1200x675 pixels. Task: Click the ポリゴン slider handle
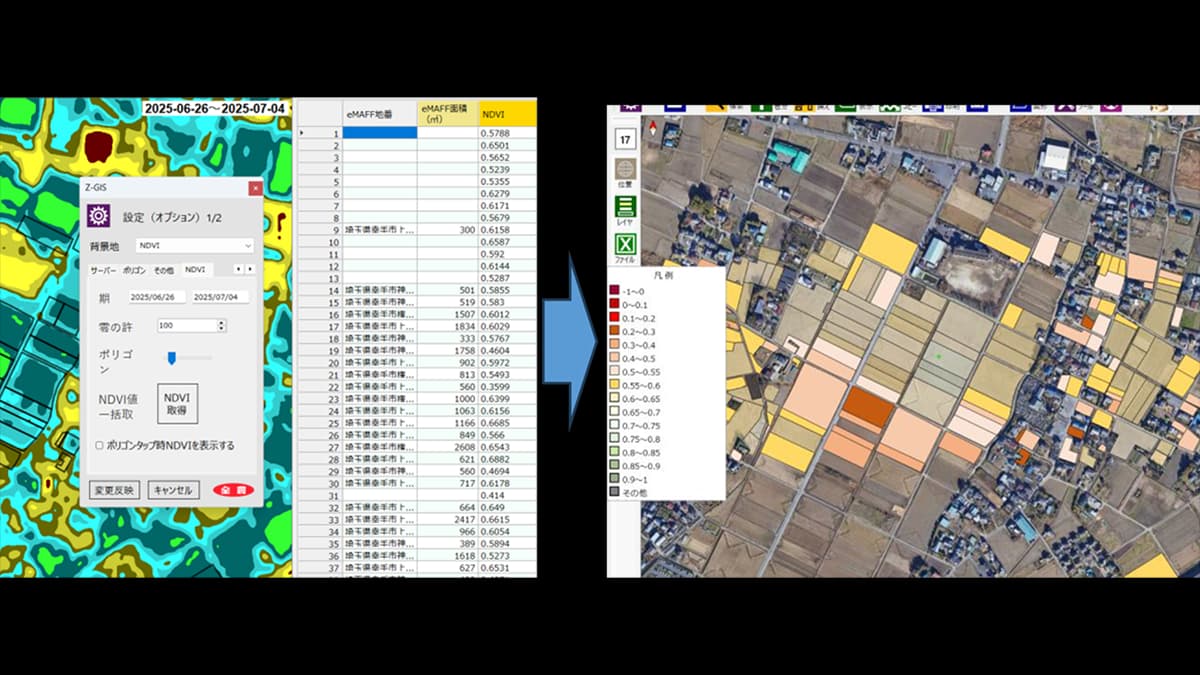(x=172, y=357)
